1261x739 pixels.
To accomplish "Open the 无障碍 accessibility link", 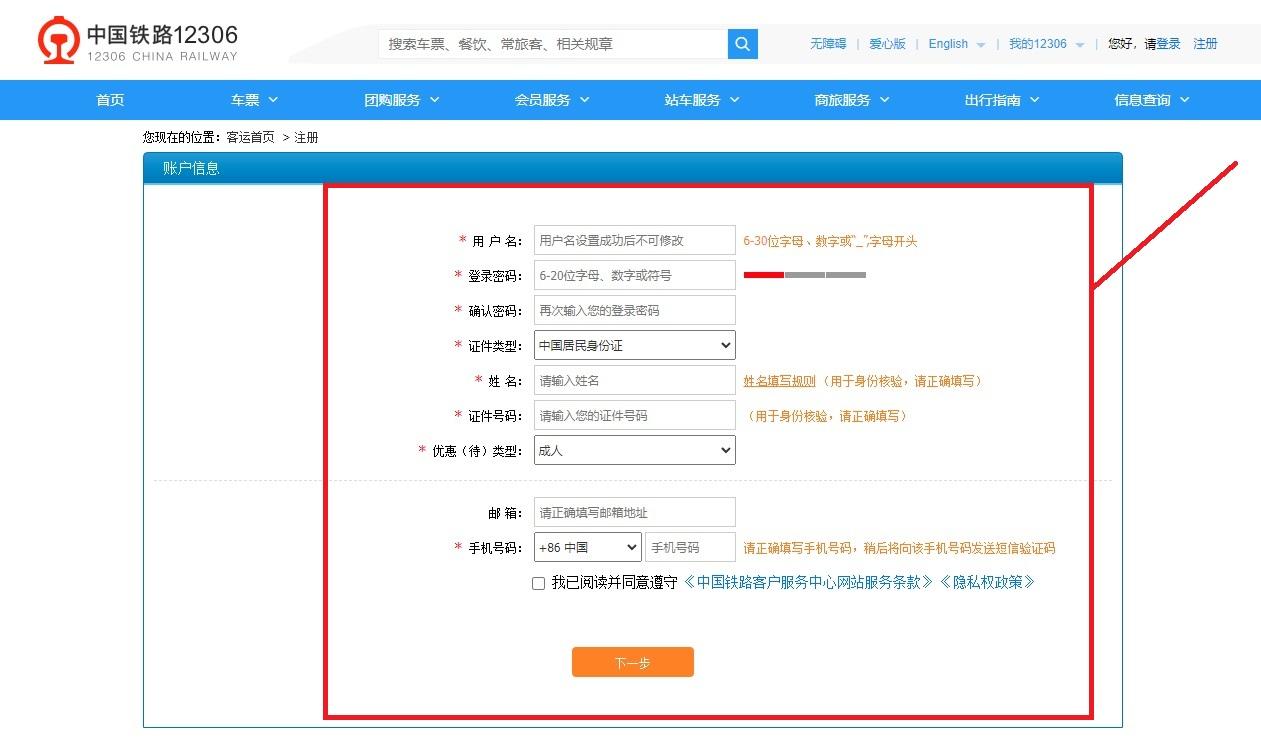I will pyautogui.click(x=827, y=44).
